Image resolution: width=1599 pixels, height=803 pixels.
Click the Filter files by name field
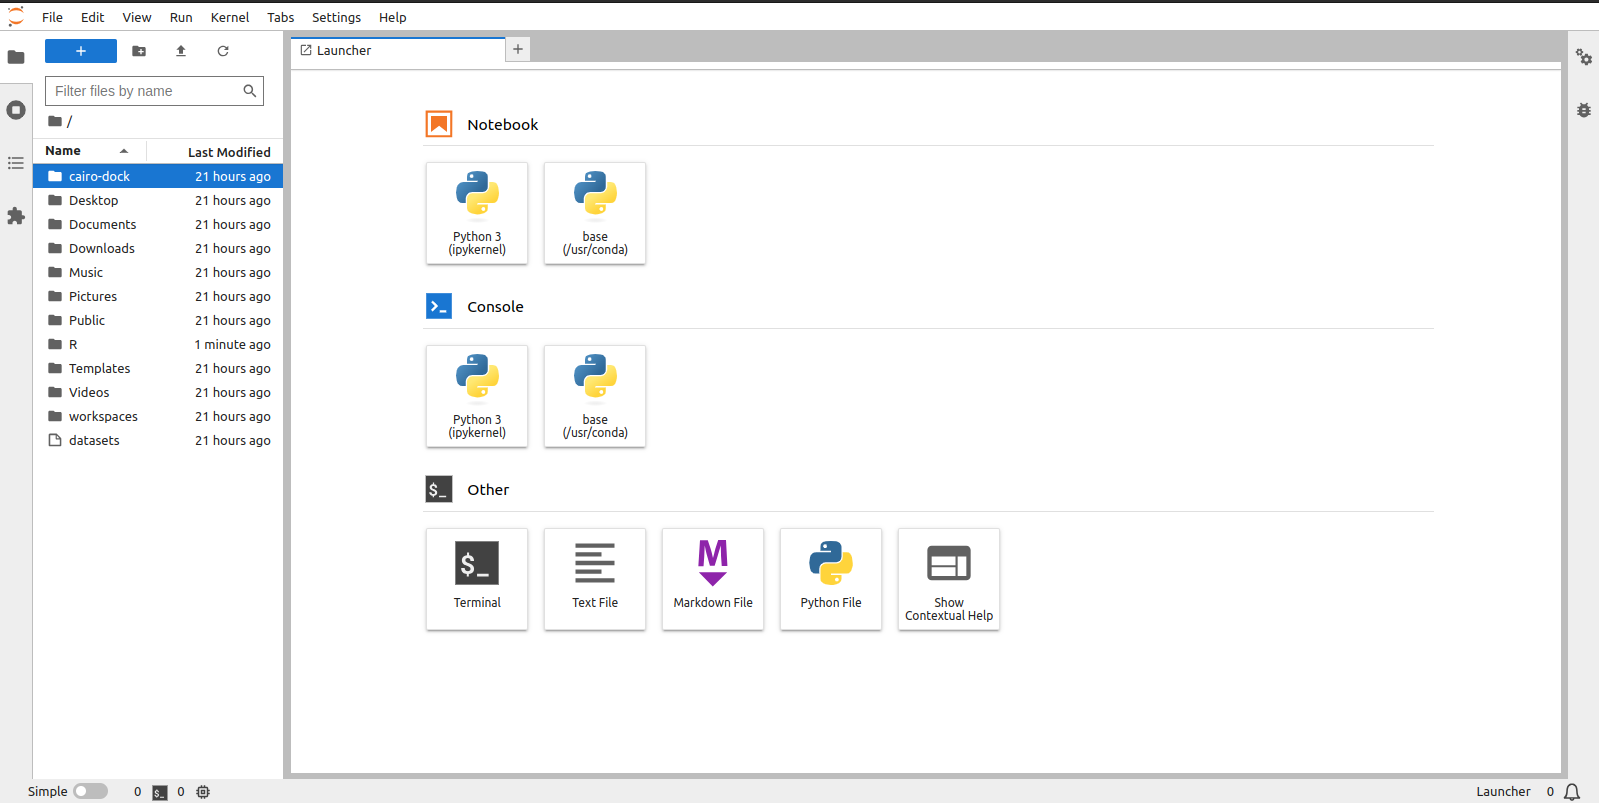(x=146, y=91)
